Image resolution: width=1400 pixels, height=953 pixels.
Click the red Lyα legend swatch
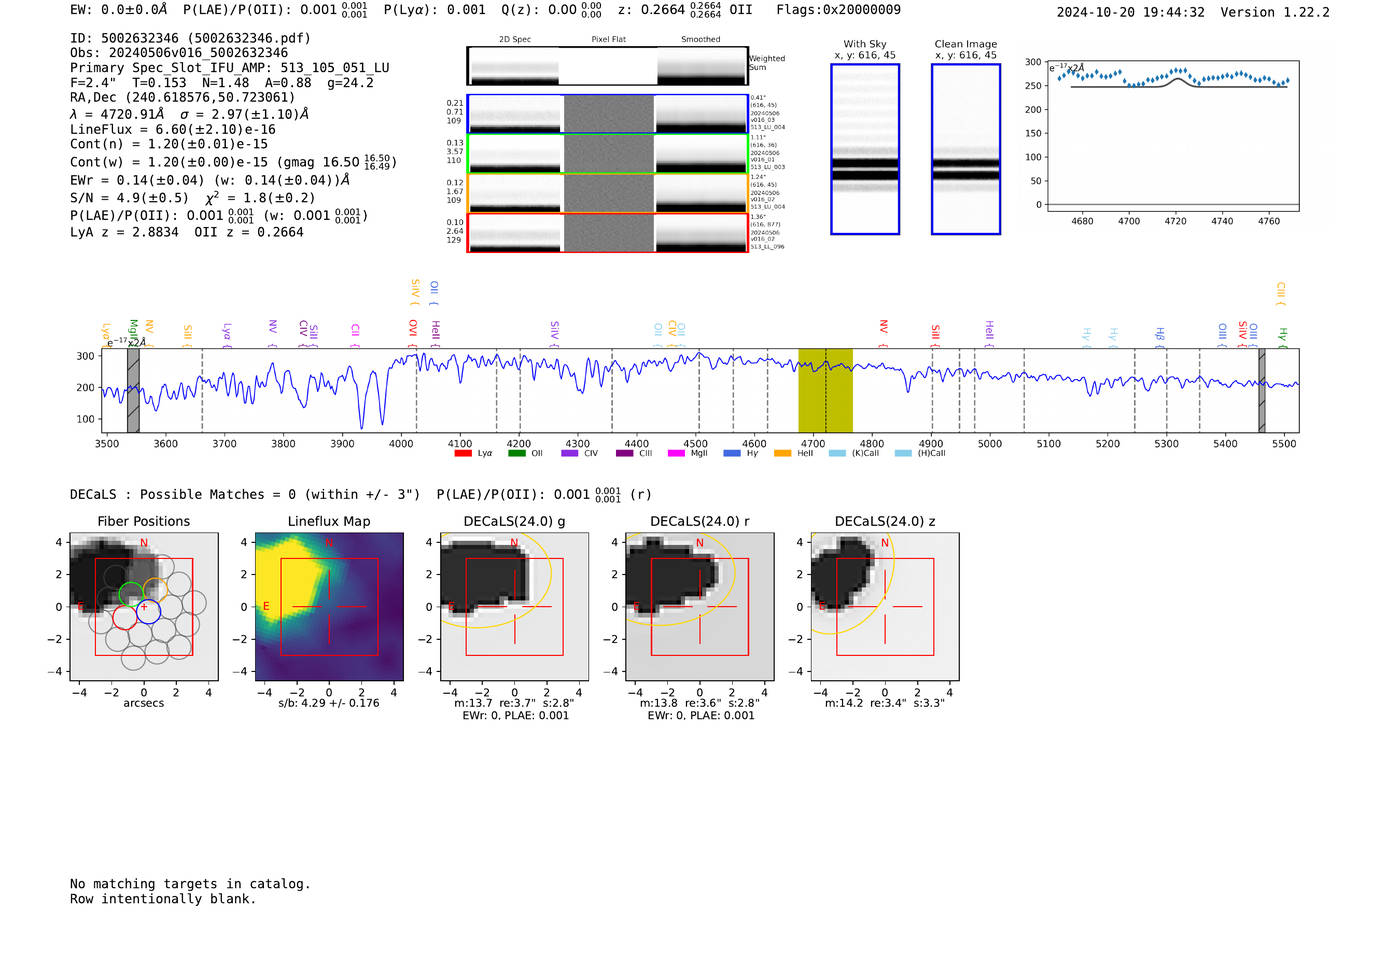tap(463, 454)
